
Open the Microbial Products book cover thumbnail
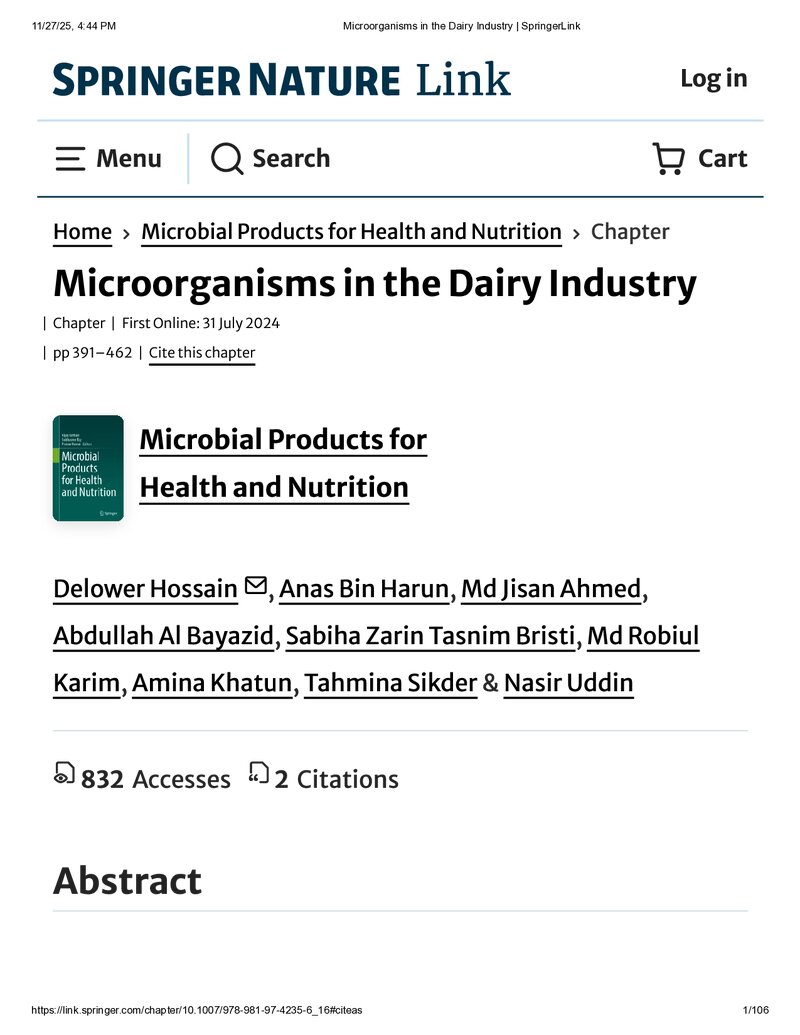coord(88,468)
